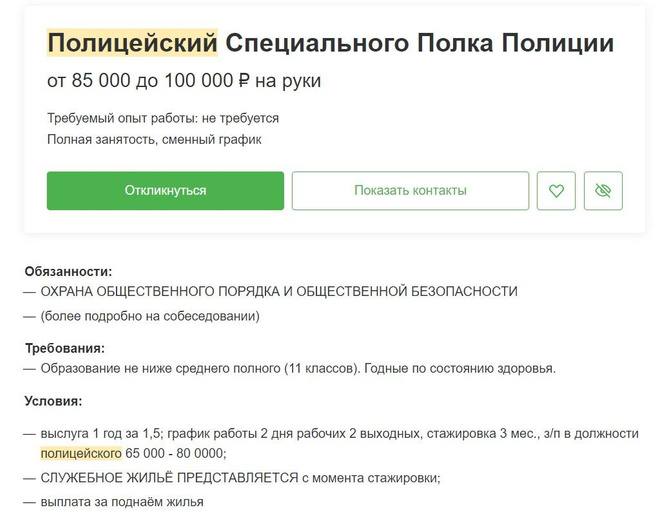Hide this vacancy using crossed-eye icon
The width and height of the screenshot is (656, 521).
point(603,191)
